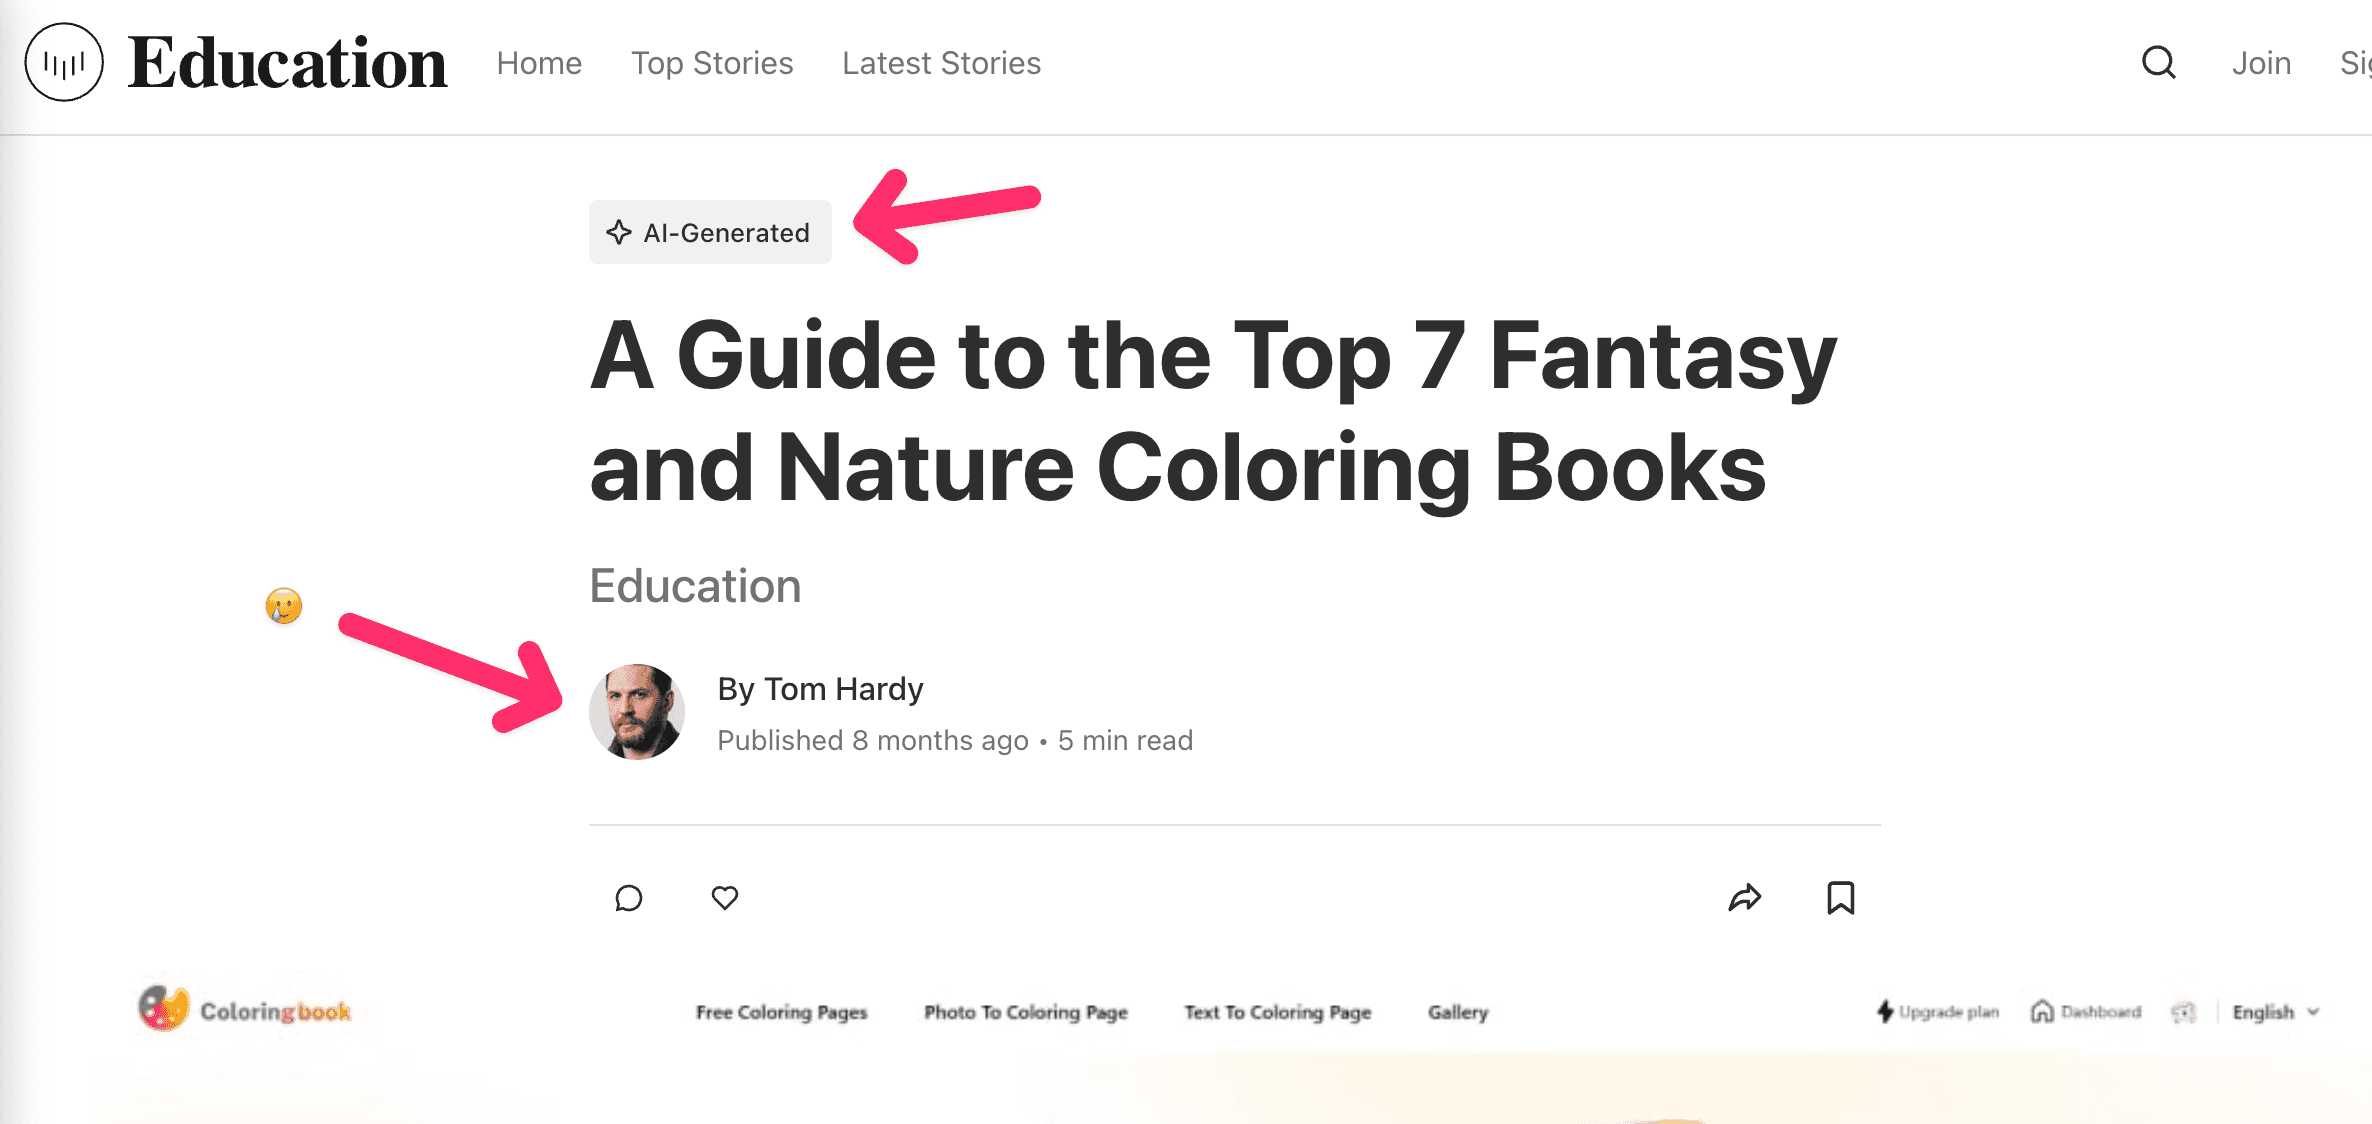
Task: Expand the English language dropdown
Action: (x=2275, y=1012)
